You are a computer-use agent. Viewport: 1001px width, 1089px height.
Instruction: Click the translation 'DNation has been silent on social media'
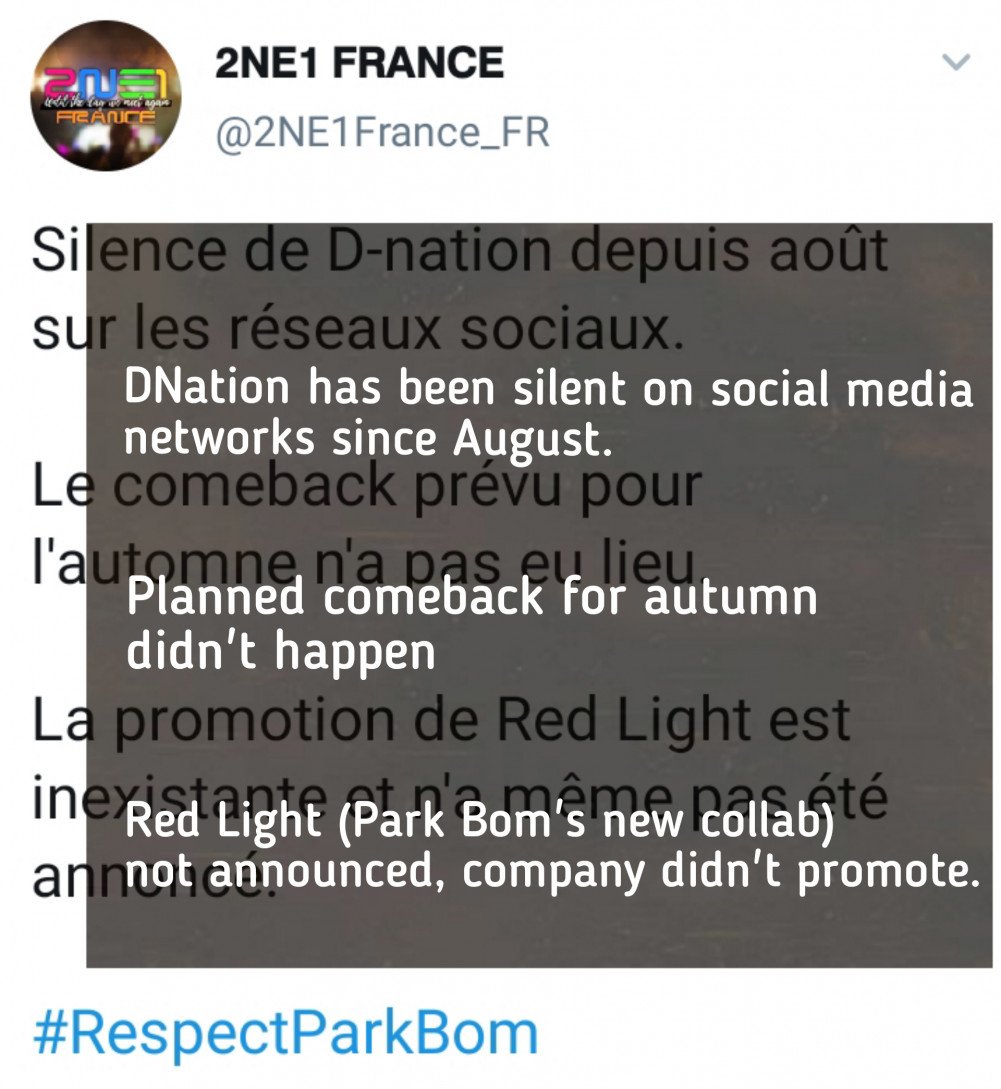[x=548, y=388]
